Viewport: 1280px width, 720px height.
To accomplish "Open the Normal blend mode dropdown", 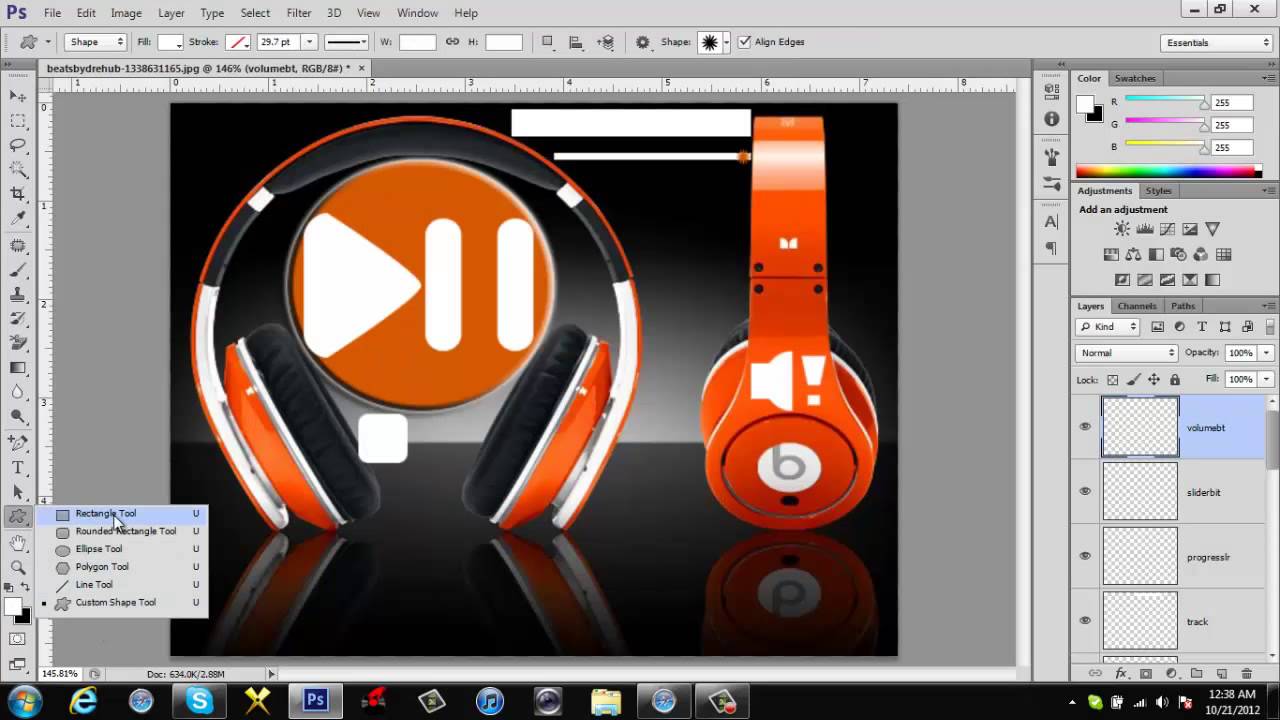I will (1127, 353).
